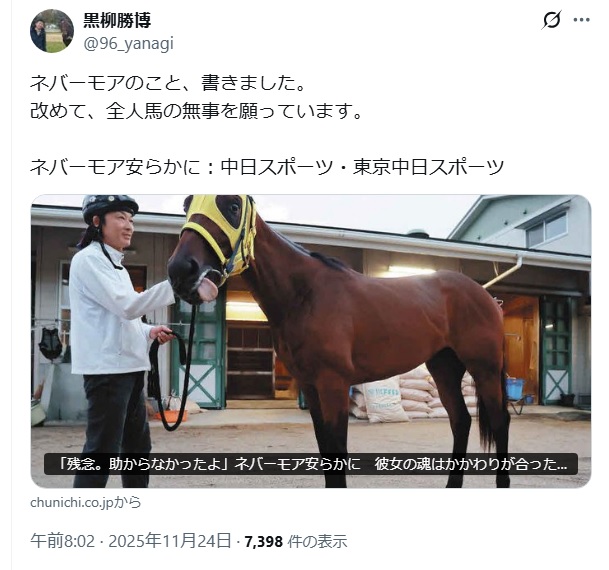This screenshot has height=570, width=609.
Task: Click the line 改めて、全人馬の無事を願っています
Action: coord(196,111)
